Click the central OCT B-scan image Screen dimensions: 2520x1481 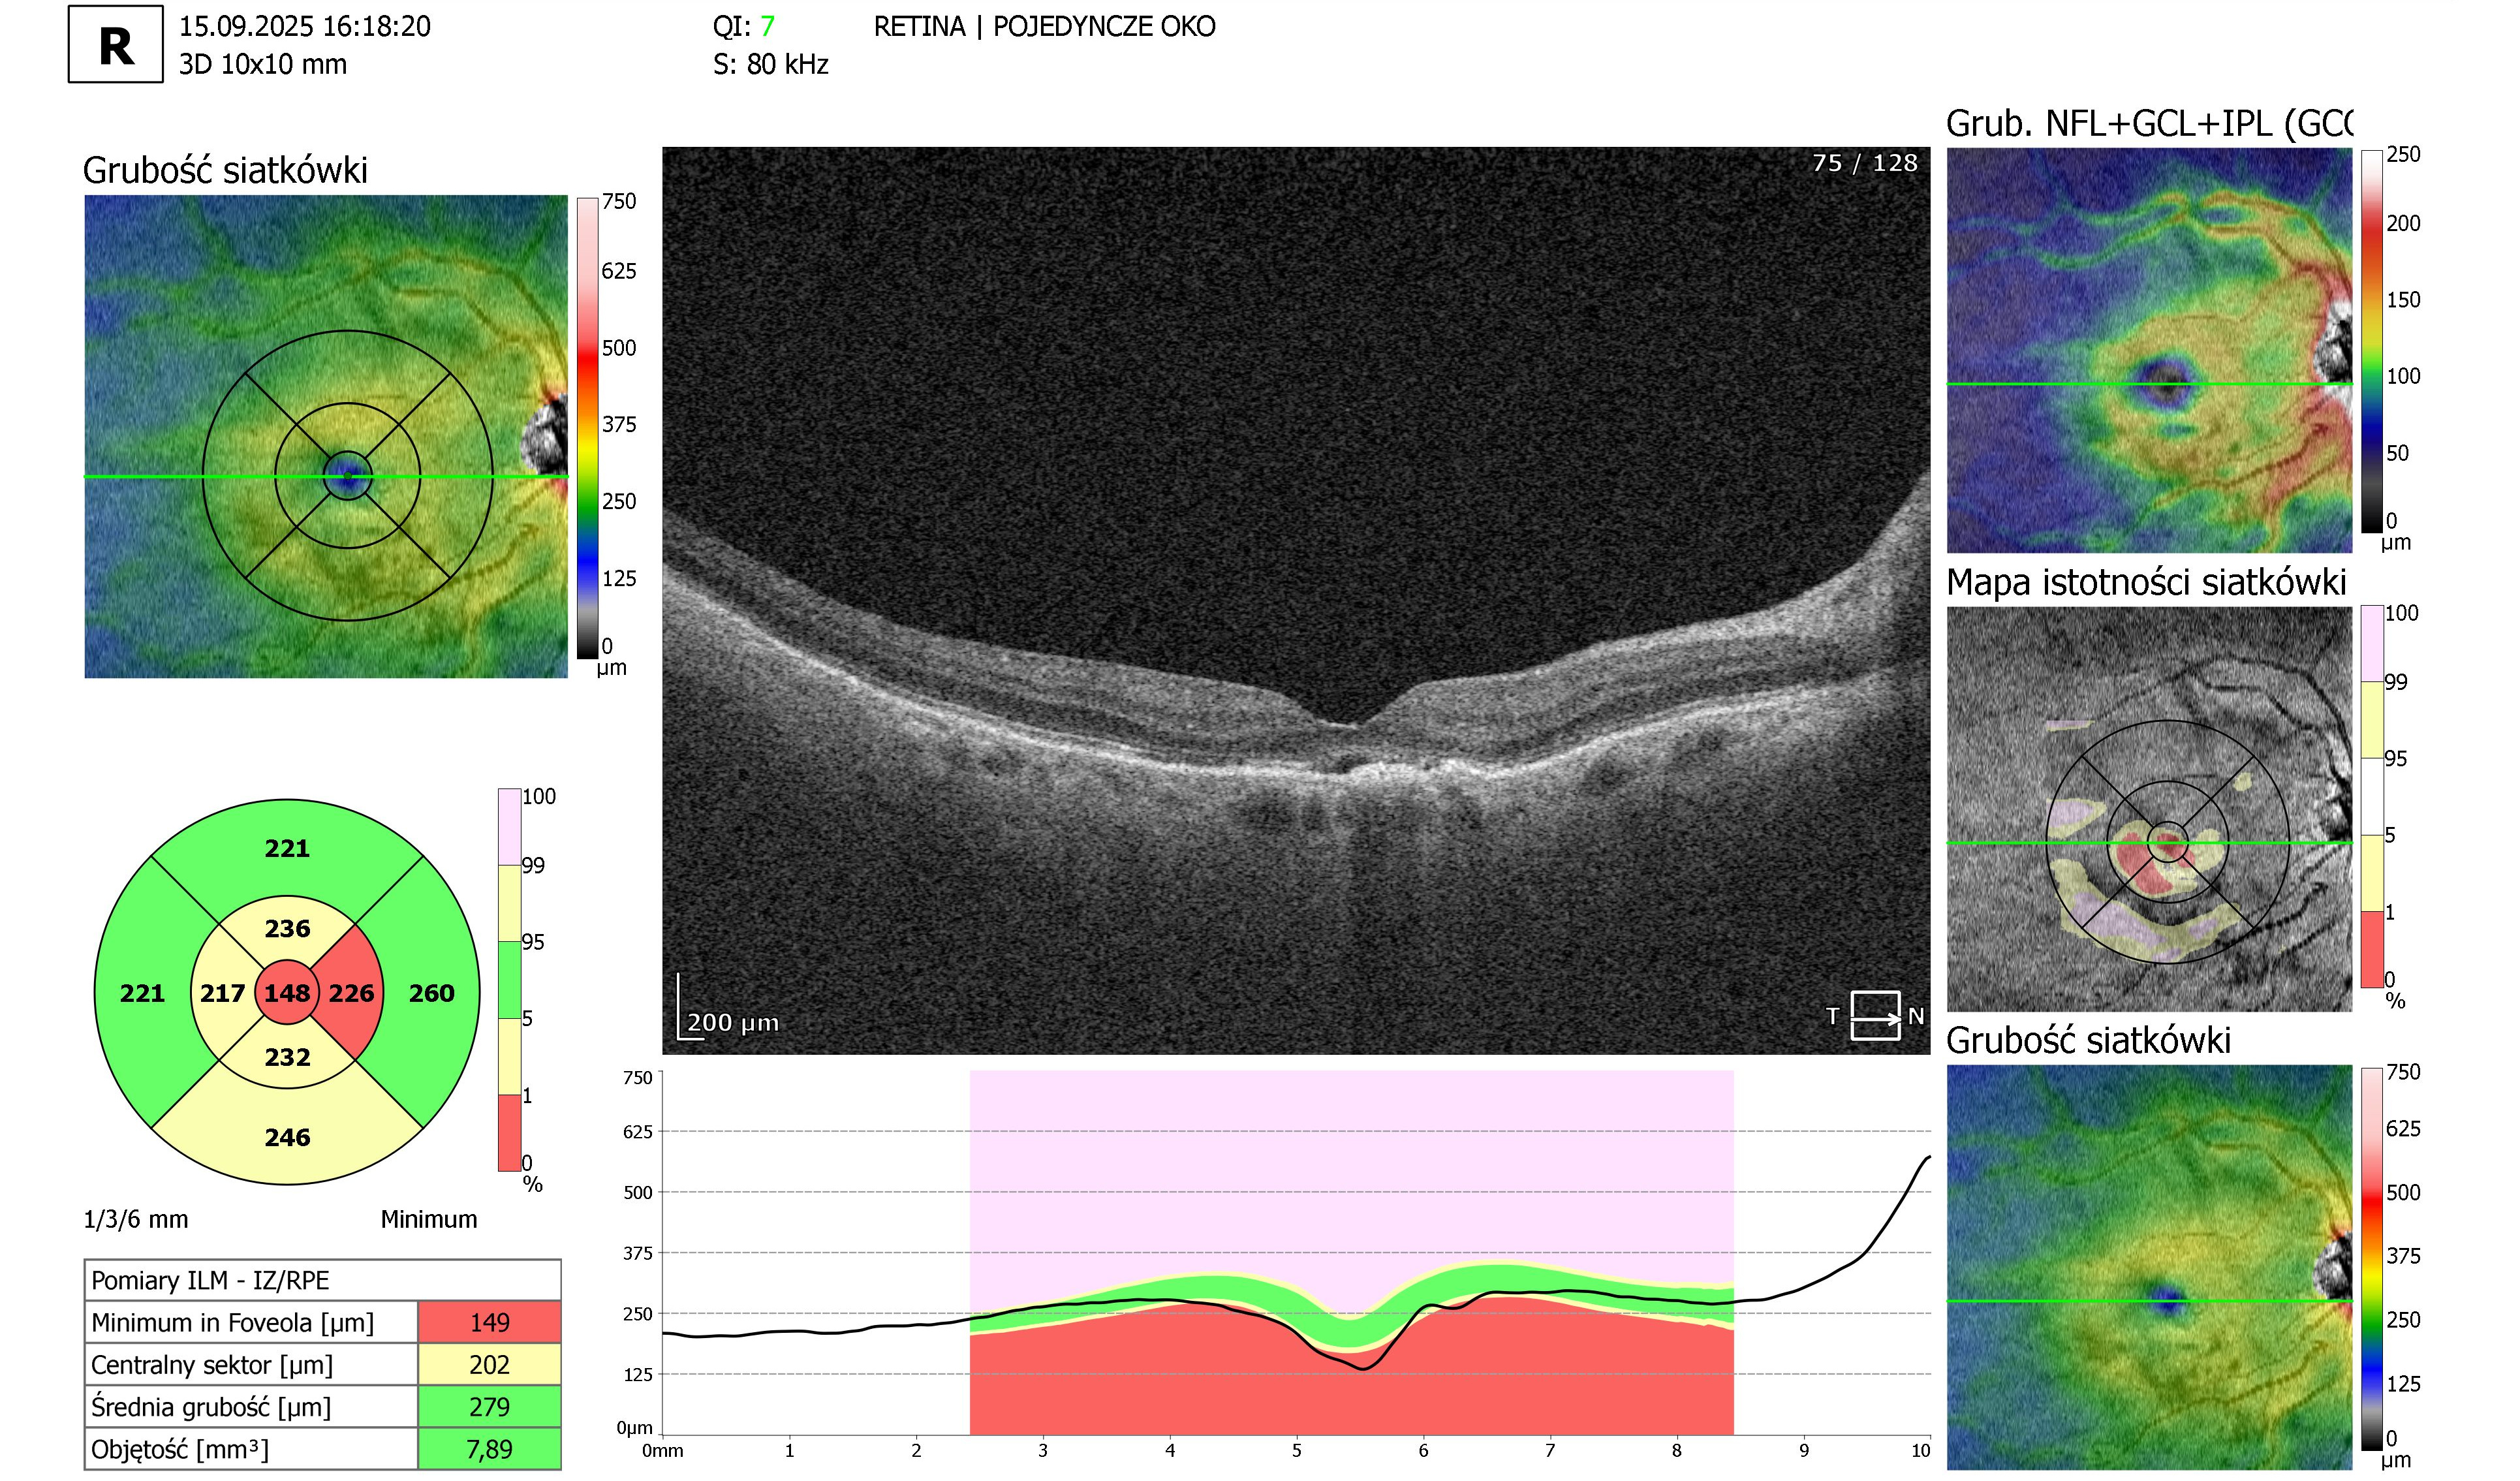click(1296, 600)
